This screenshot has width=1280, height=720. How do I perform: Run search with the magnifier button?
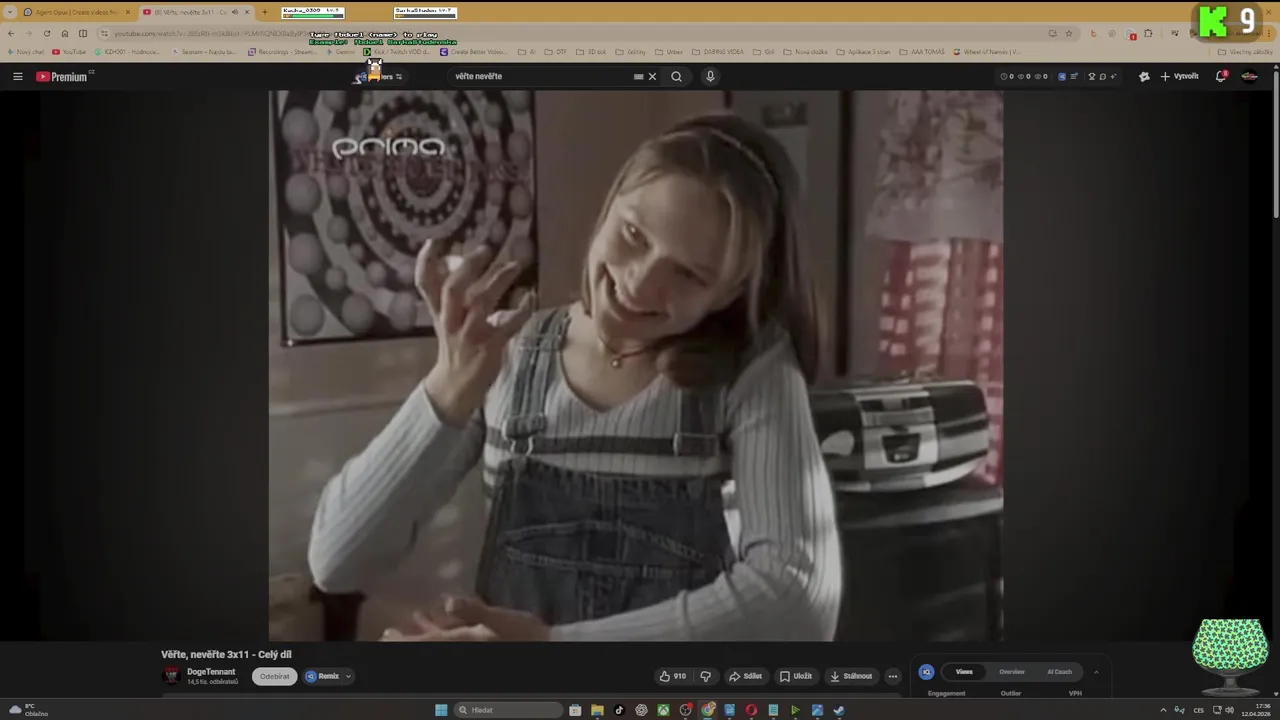click(x=676, y=76)
